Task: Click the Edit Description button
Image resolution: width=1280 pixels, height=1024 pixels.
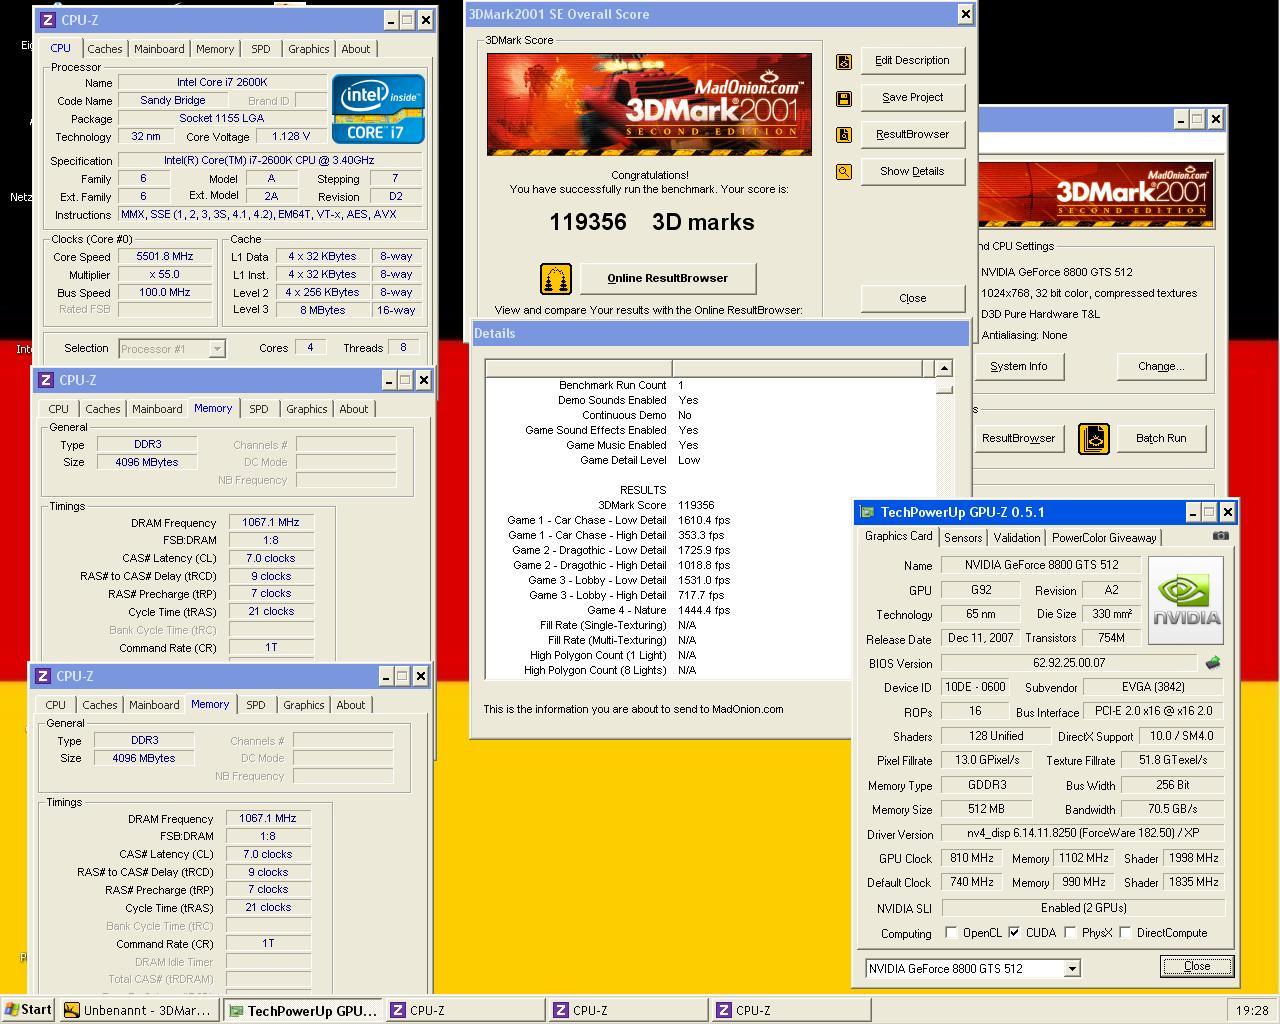Action: tap(912, 60)
